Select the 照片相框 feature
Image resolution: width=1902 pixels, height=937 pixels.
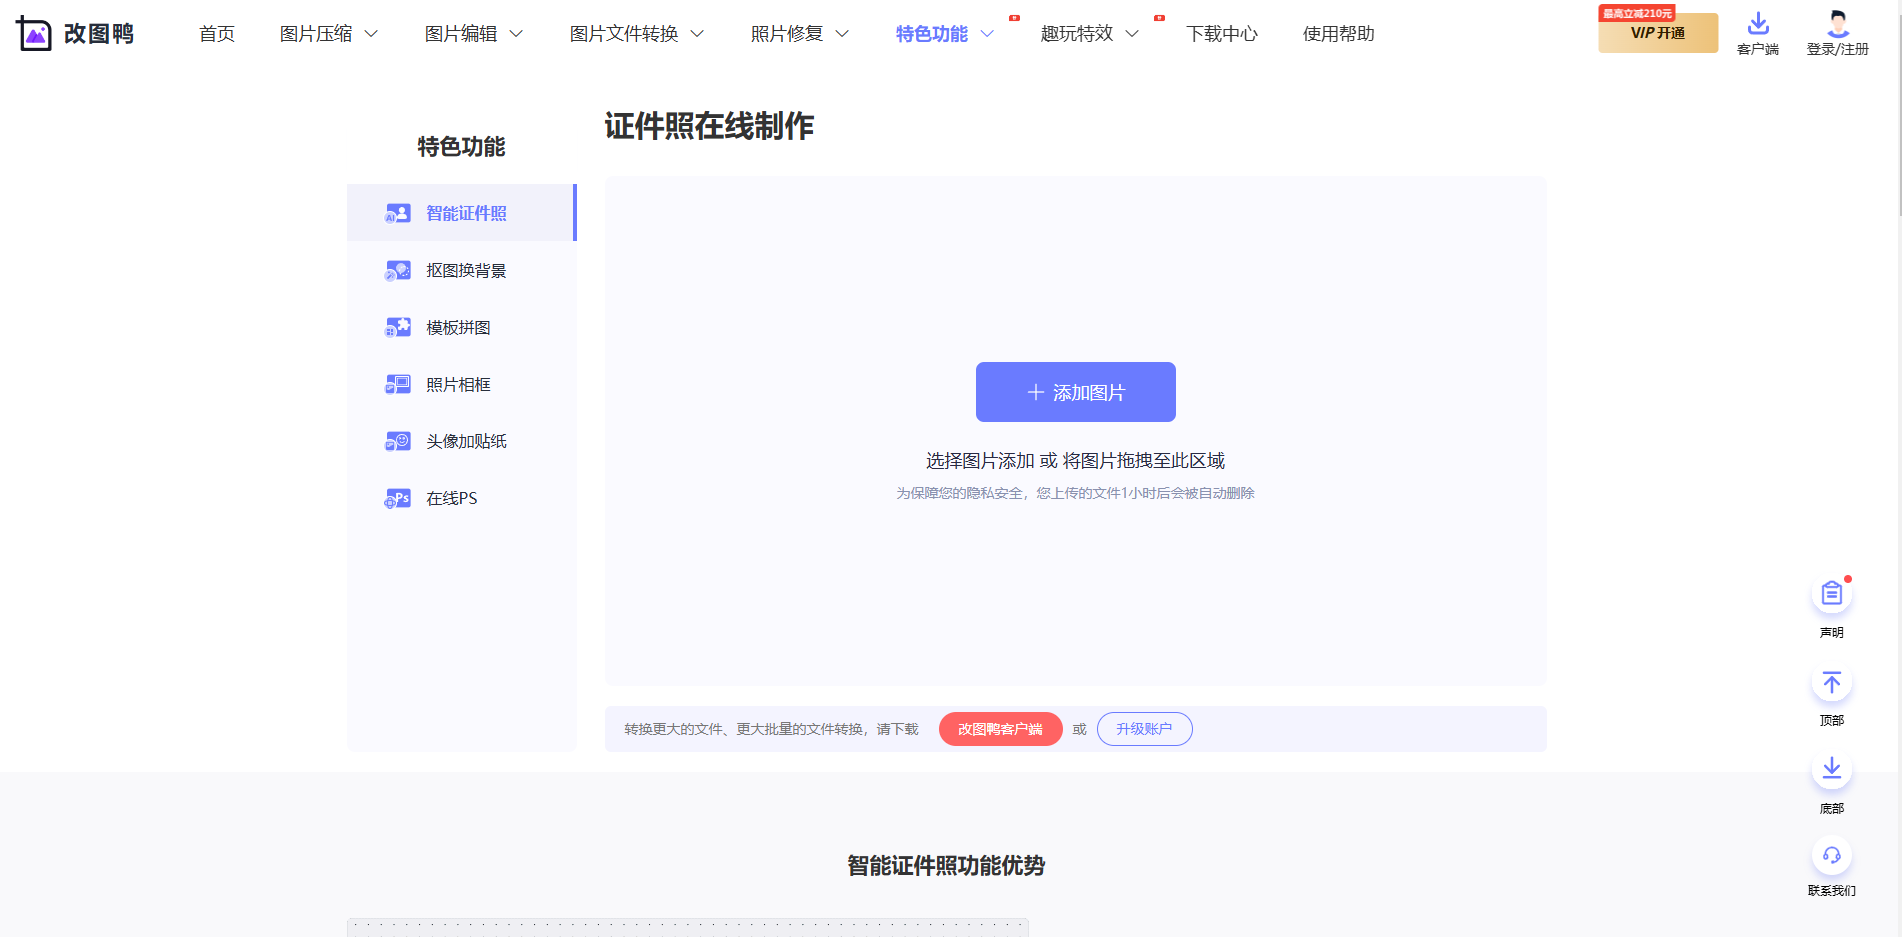pyautogui.click(x=397, y=384)
